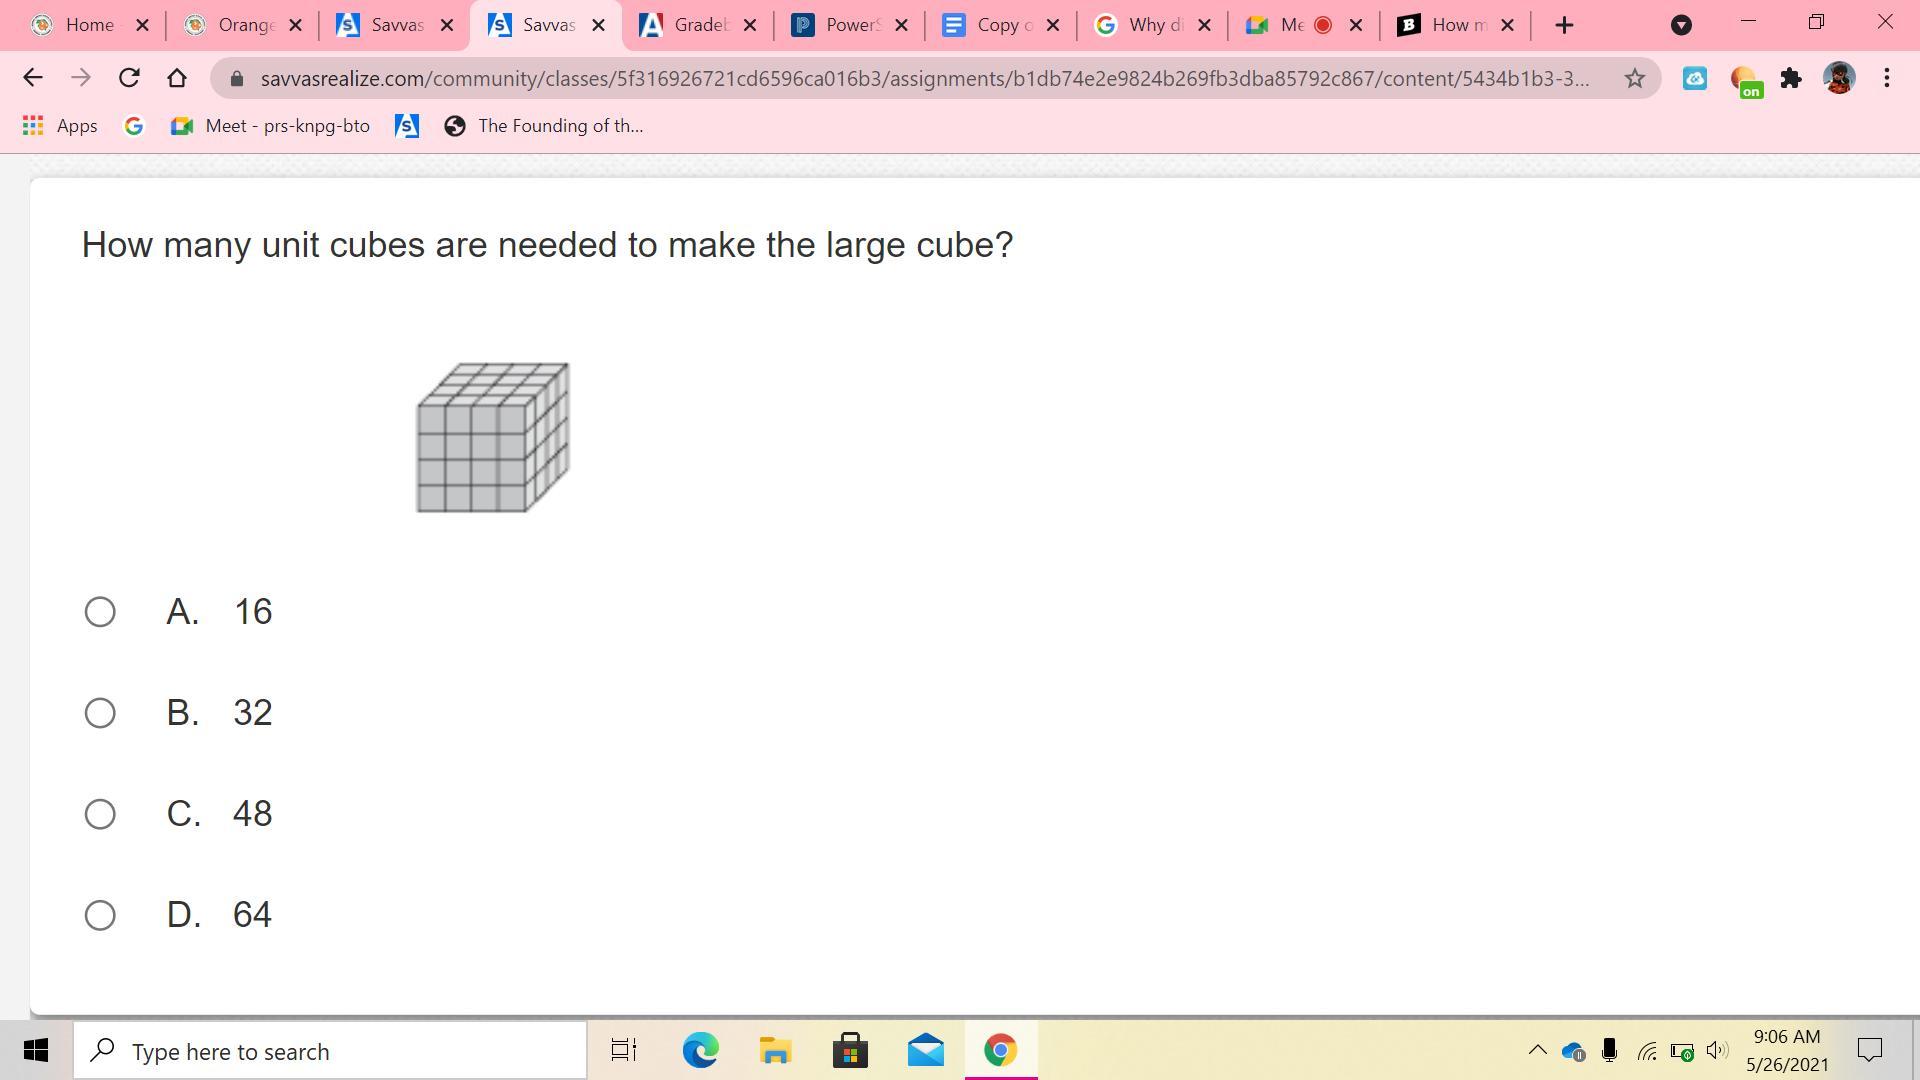Screen dimensions: 1920x1080
Task: Select answer A. 16
Action: click(x=100, y=612)
